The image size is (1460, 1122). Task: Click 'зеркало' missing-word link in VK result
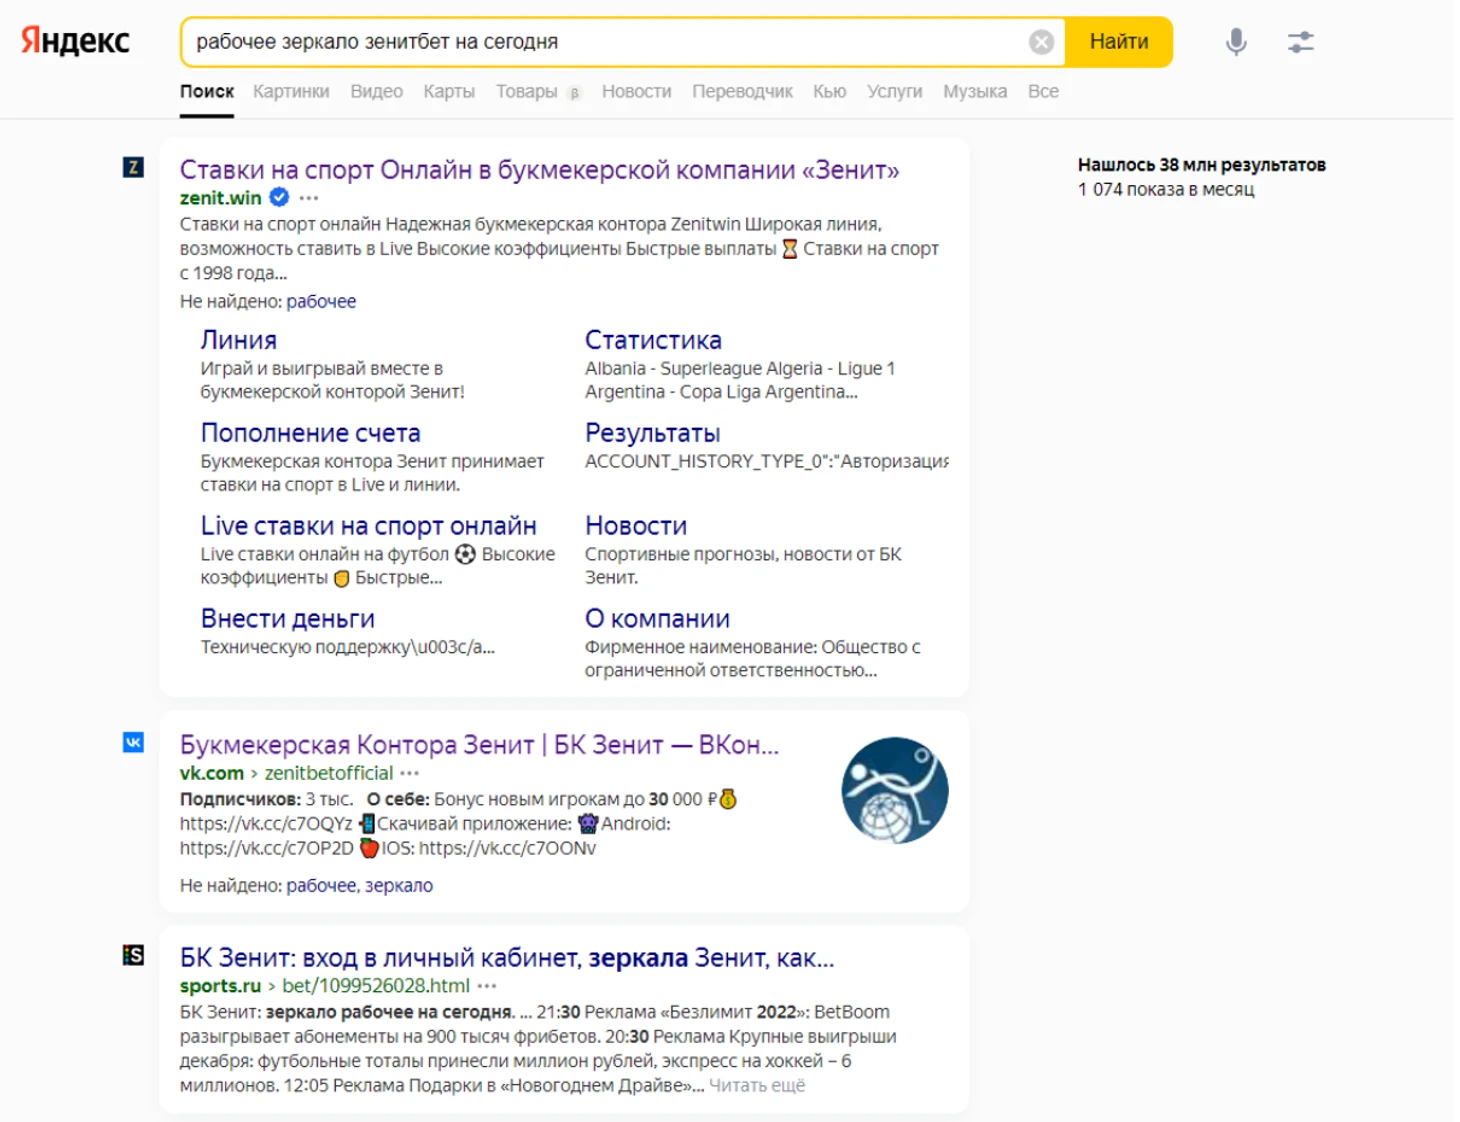(398, 885)
